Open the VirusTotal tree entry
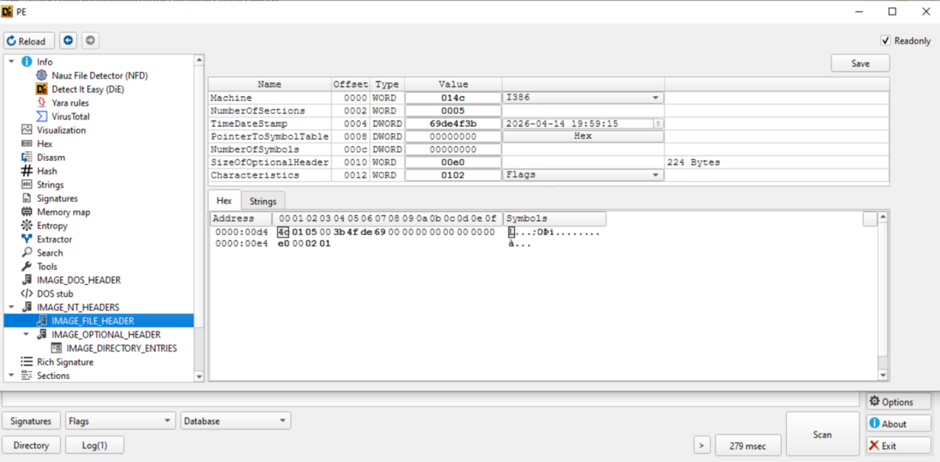Image resolution: width=940 pixels, height=462 pixels. point(70,116)
